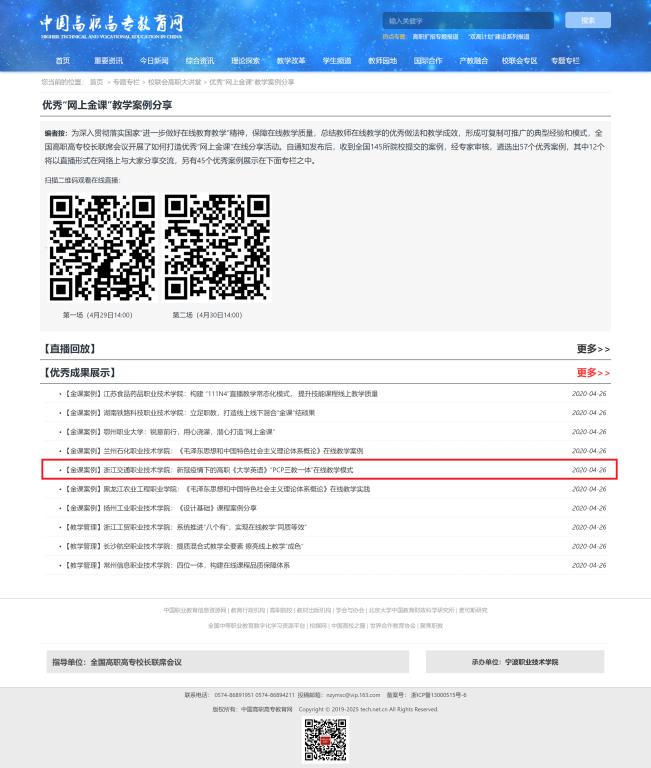Focus the 输入关键字 search field
The width and height of the screenshot is (651, 768).
tap(468, 21)
